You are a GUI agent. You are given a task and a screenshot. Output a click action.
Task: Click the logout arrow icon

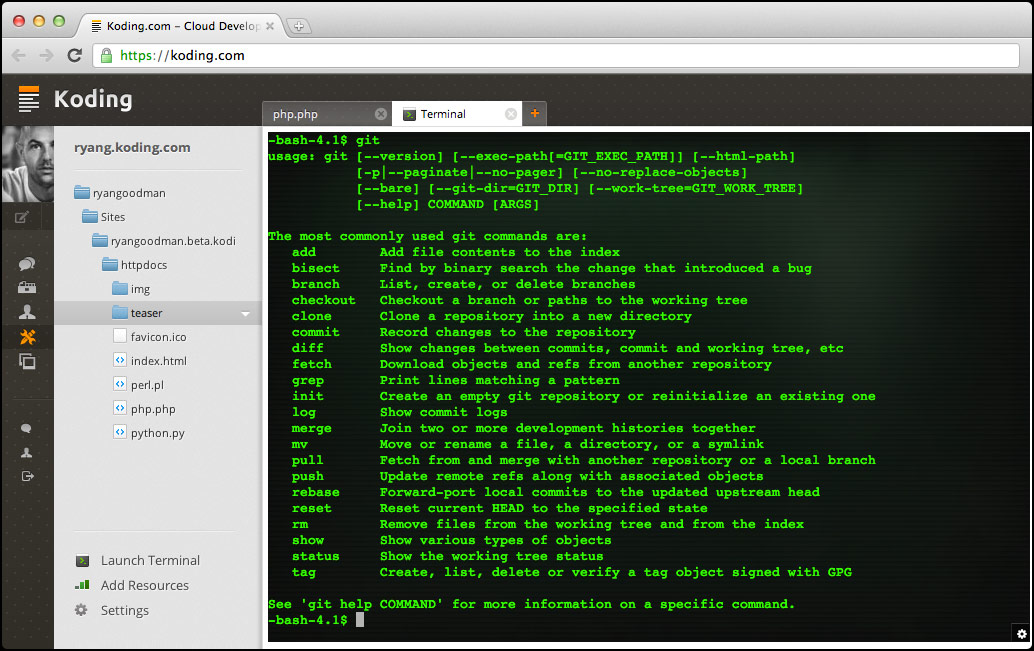[x=27, y=476]
